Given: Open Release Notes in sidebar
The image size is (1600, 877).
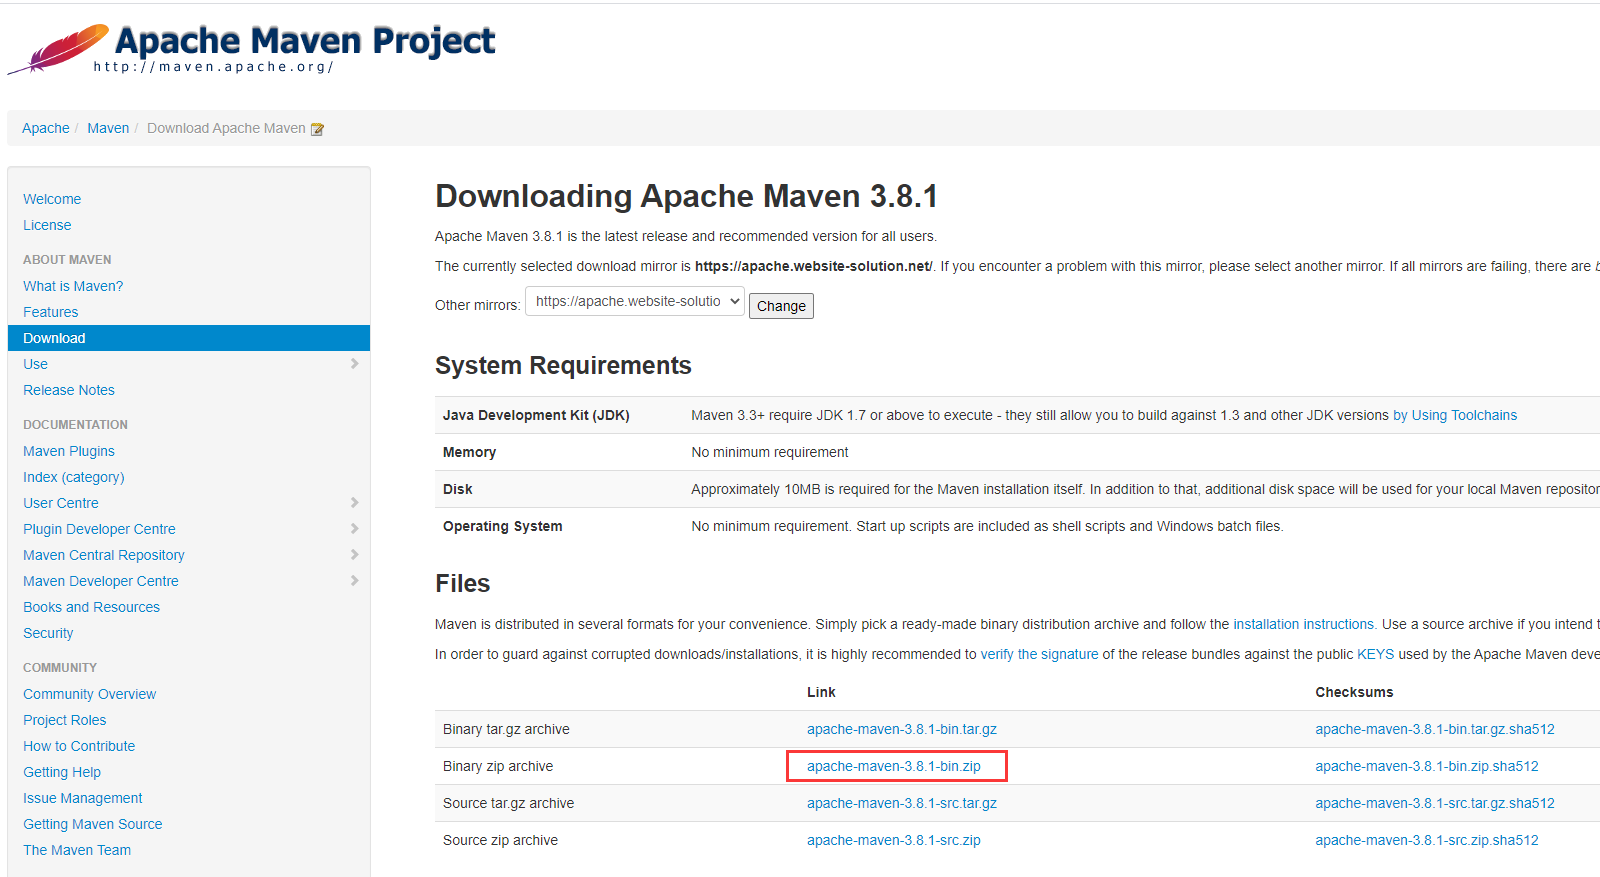Looking at the screenshot, I should pos(69,390).
